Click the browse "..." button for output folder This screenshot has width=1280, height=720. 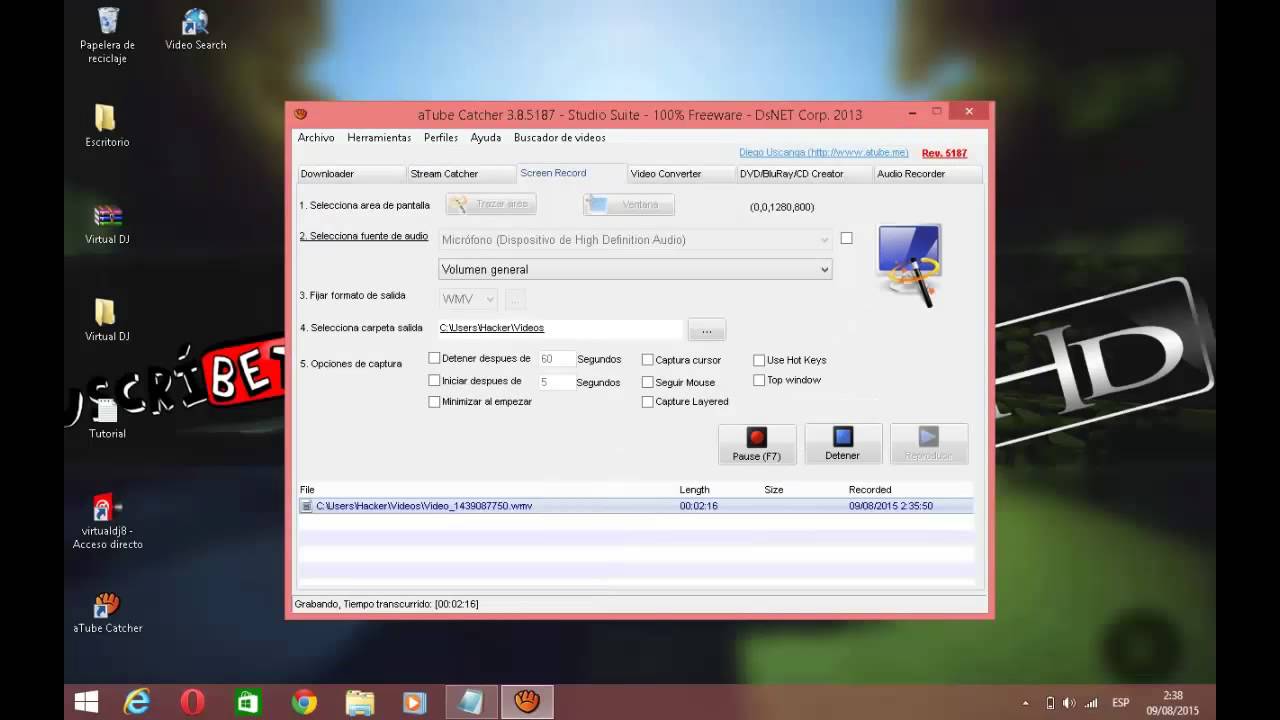pyautogui.click(x=706, y=330)
